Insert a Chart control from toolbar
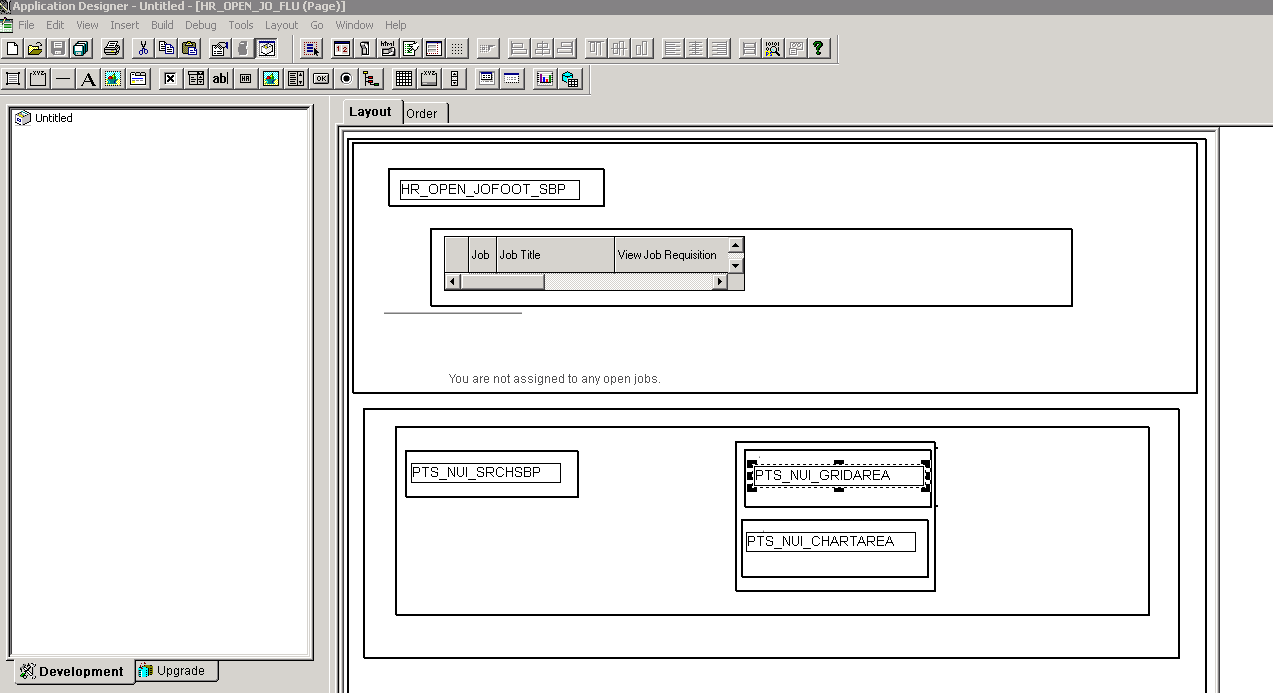Screen dimensions: 1273x693 [x=545, y=79]
